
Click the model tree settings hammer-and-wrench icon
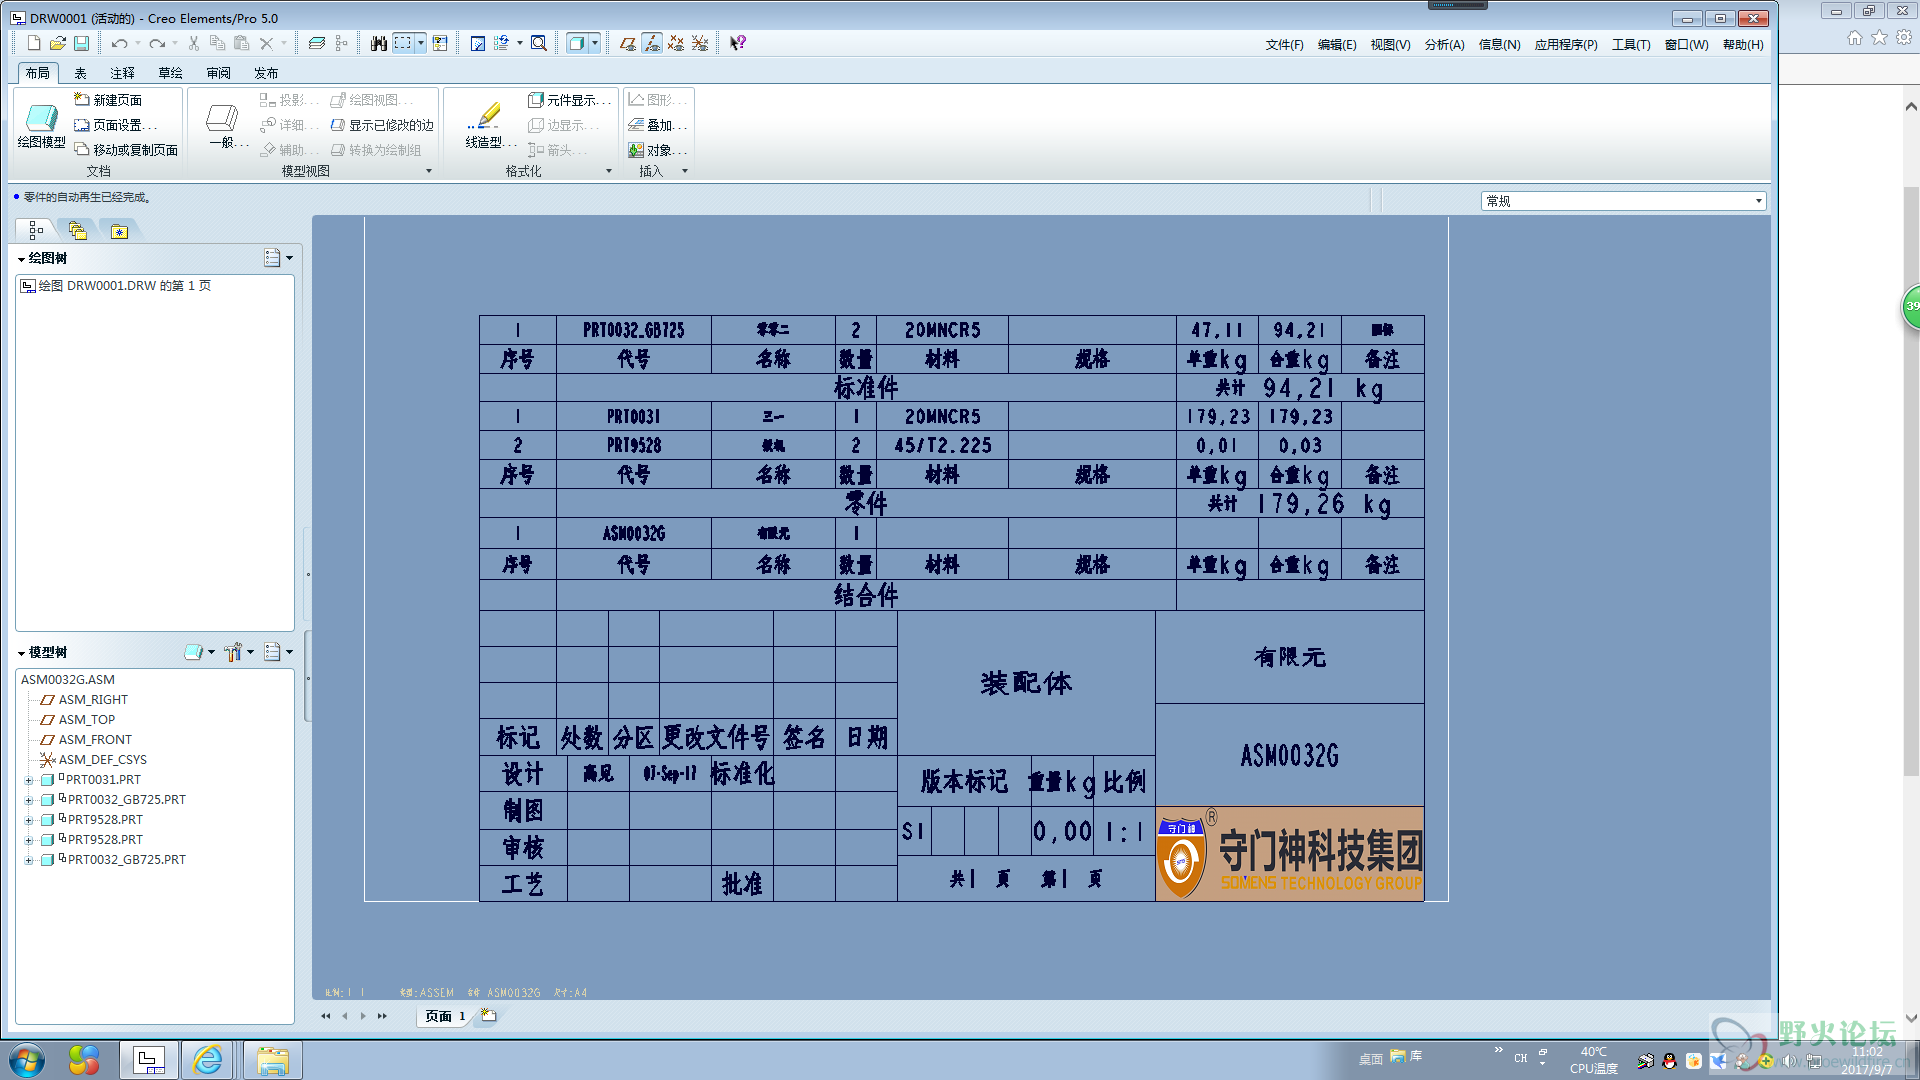233,652
